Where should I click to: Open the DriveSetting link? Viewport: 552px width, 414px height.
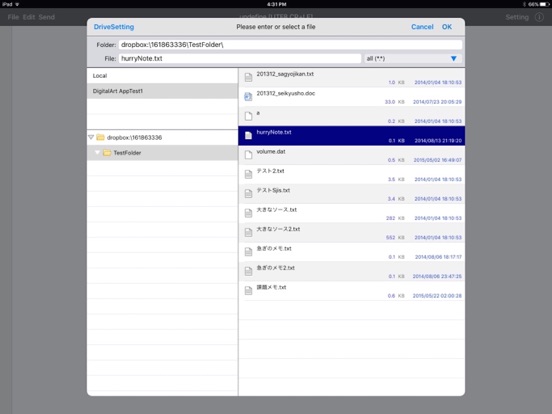[114, 27]
